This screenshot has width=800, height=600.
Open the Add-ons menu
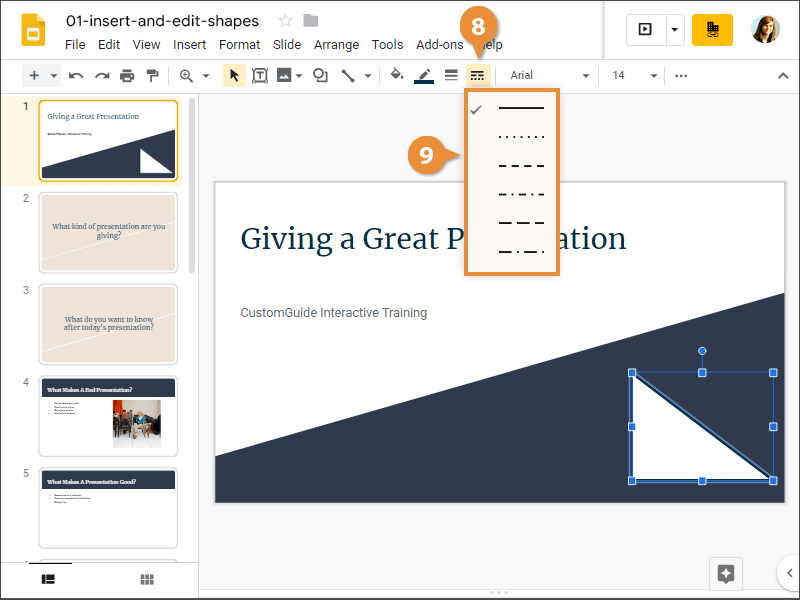[439, 45]
